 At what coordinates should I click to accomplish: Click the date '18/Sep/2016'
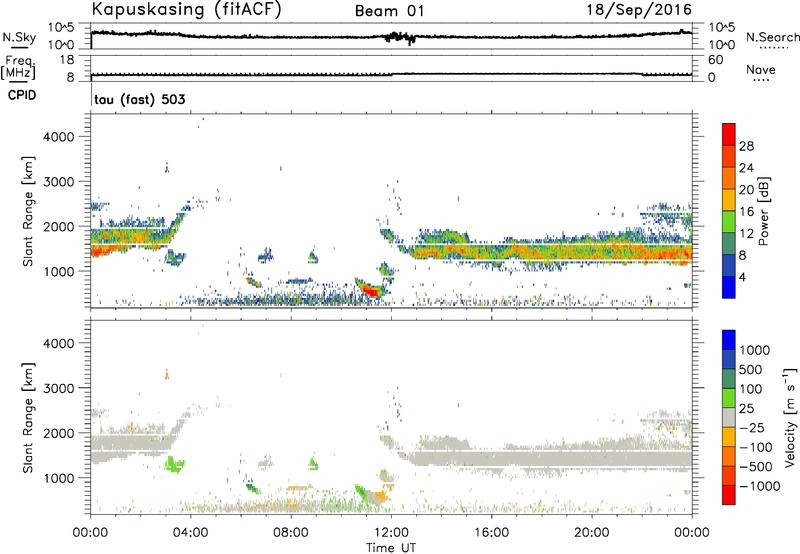coord(639,9)
